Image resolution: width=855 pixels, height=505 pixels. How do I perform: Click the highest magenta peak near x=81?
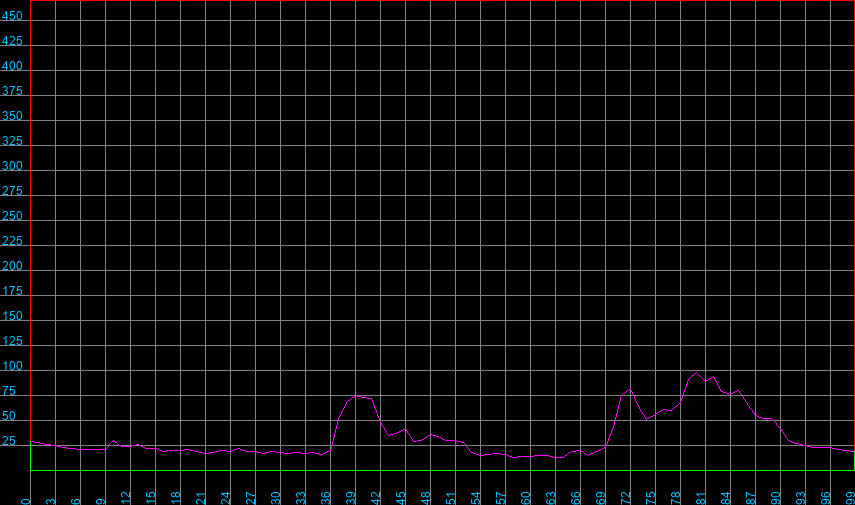697,372
